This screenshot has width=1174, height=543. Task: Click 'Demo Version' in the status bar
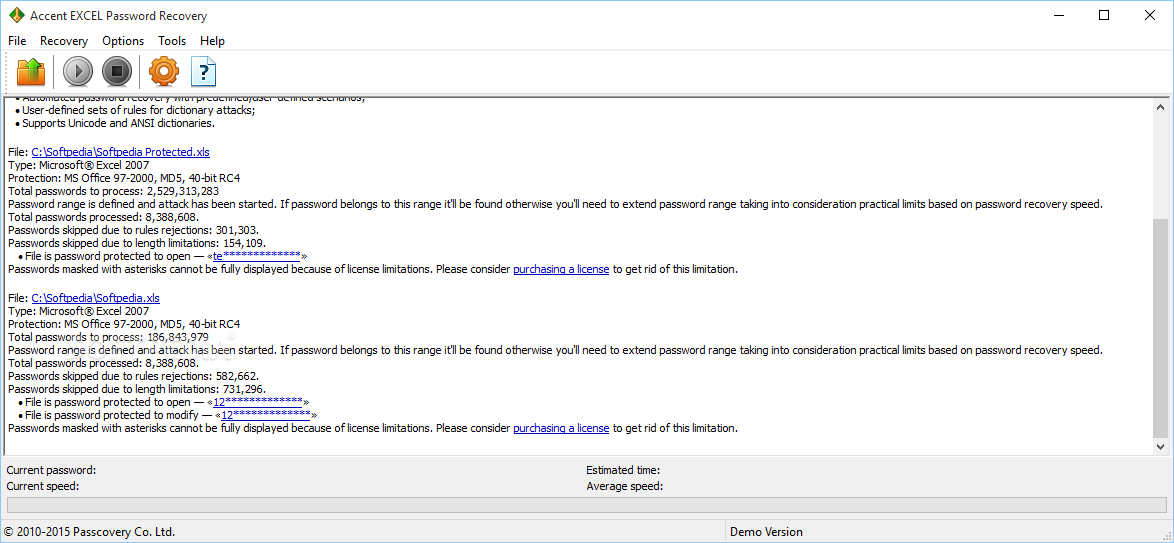(x=766, y=532)
